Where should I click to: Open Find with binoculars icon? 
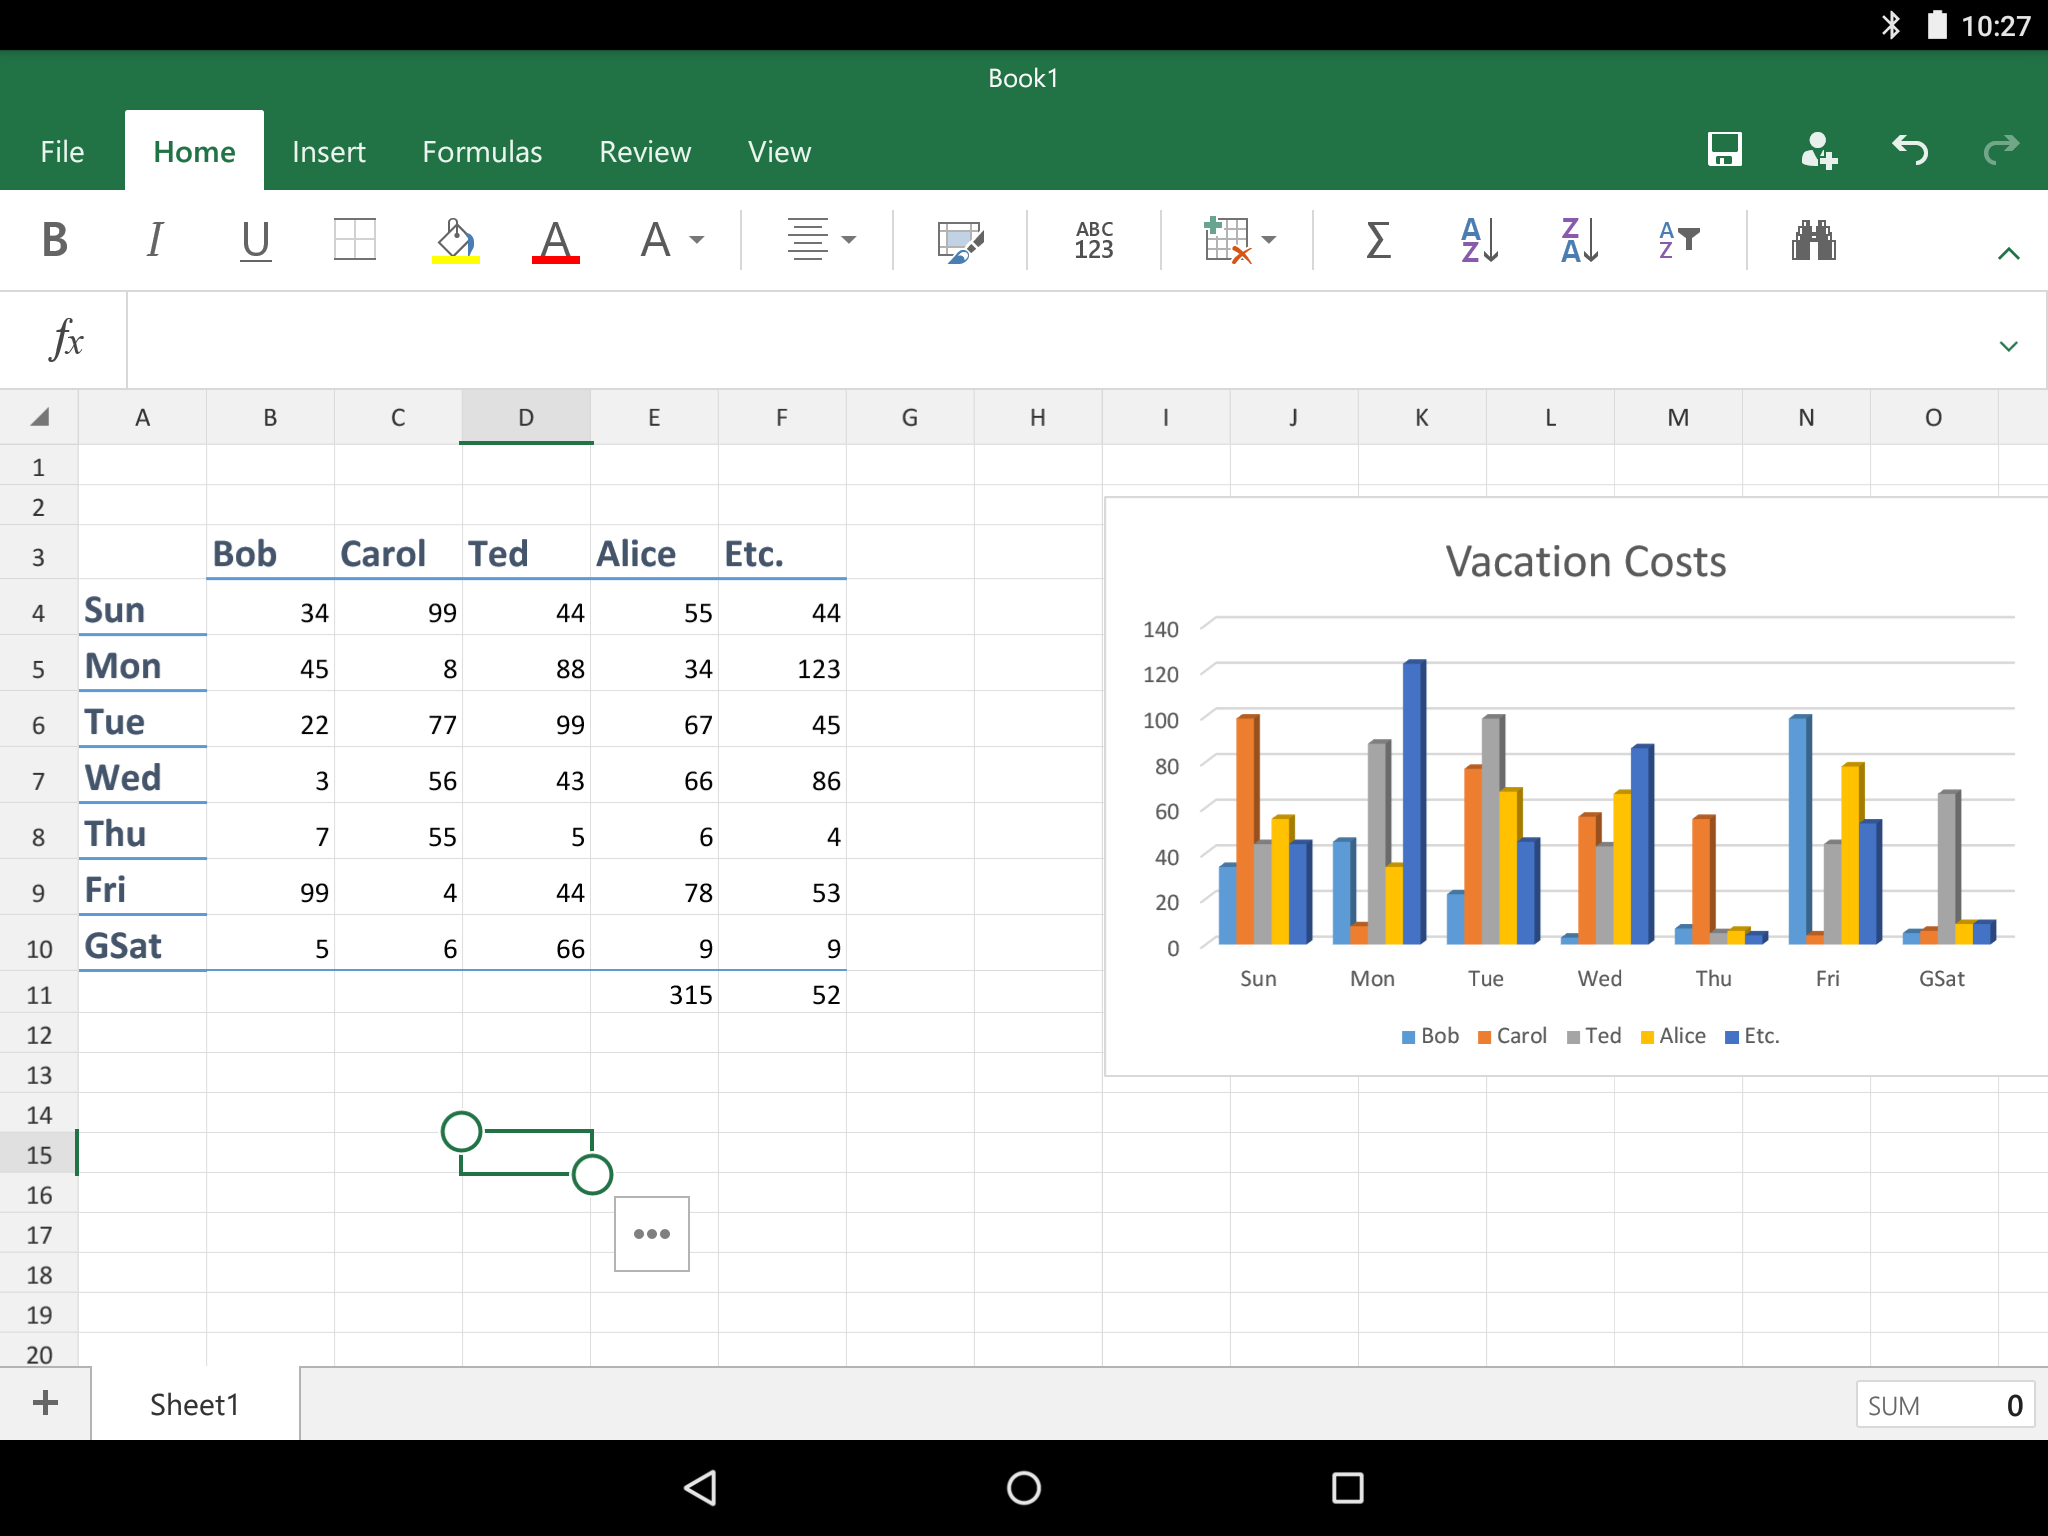1813,240
